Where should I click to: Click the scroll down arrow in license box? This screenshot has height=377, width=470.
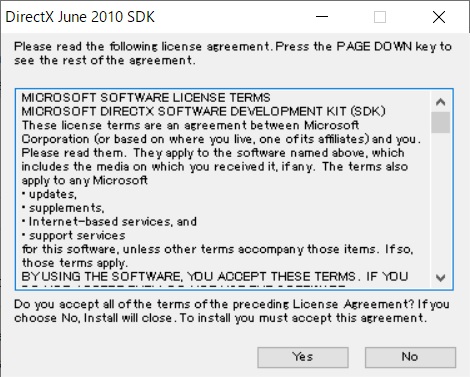click(441, 277)
